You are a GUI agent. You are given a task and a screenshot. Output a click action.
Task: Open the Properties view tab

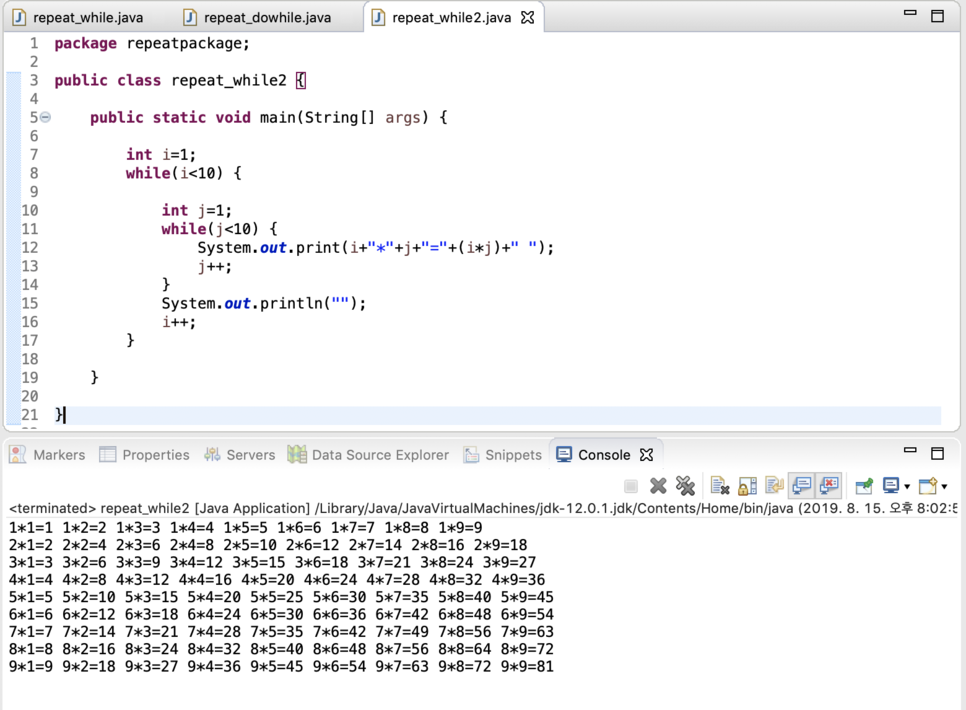(x=144, y=455)
